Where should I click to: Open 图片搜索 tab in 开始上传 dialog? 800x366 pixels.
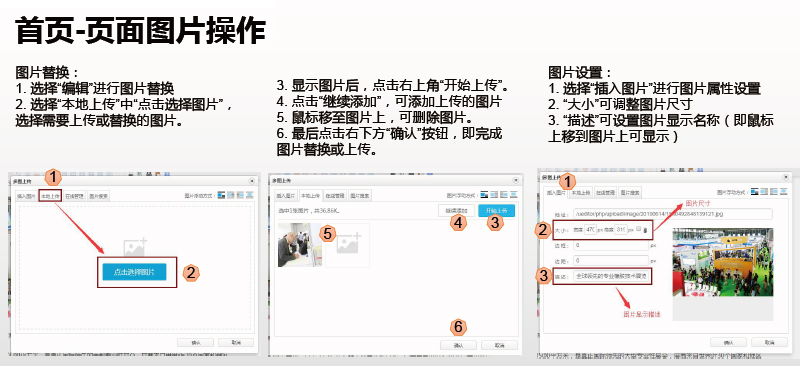click(x=360, y=196)
